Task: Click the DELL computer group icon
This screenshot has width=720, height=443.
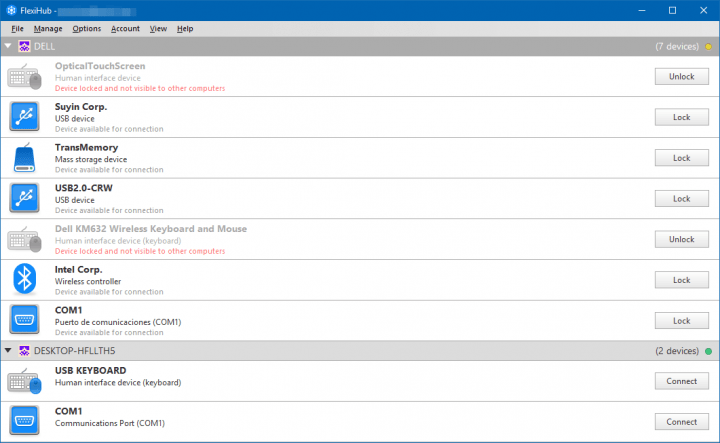Action: tap(24, 46)
